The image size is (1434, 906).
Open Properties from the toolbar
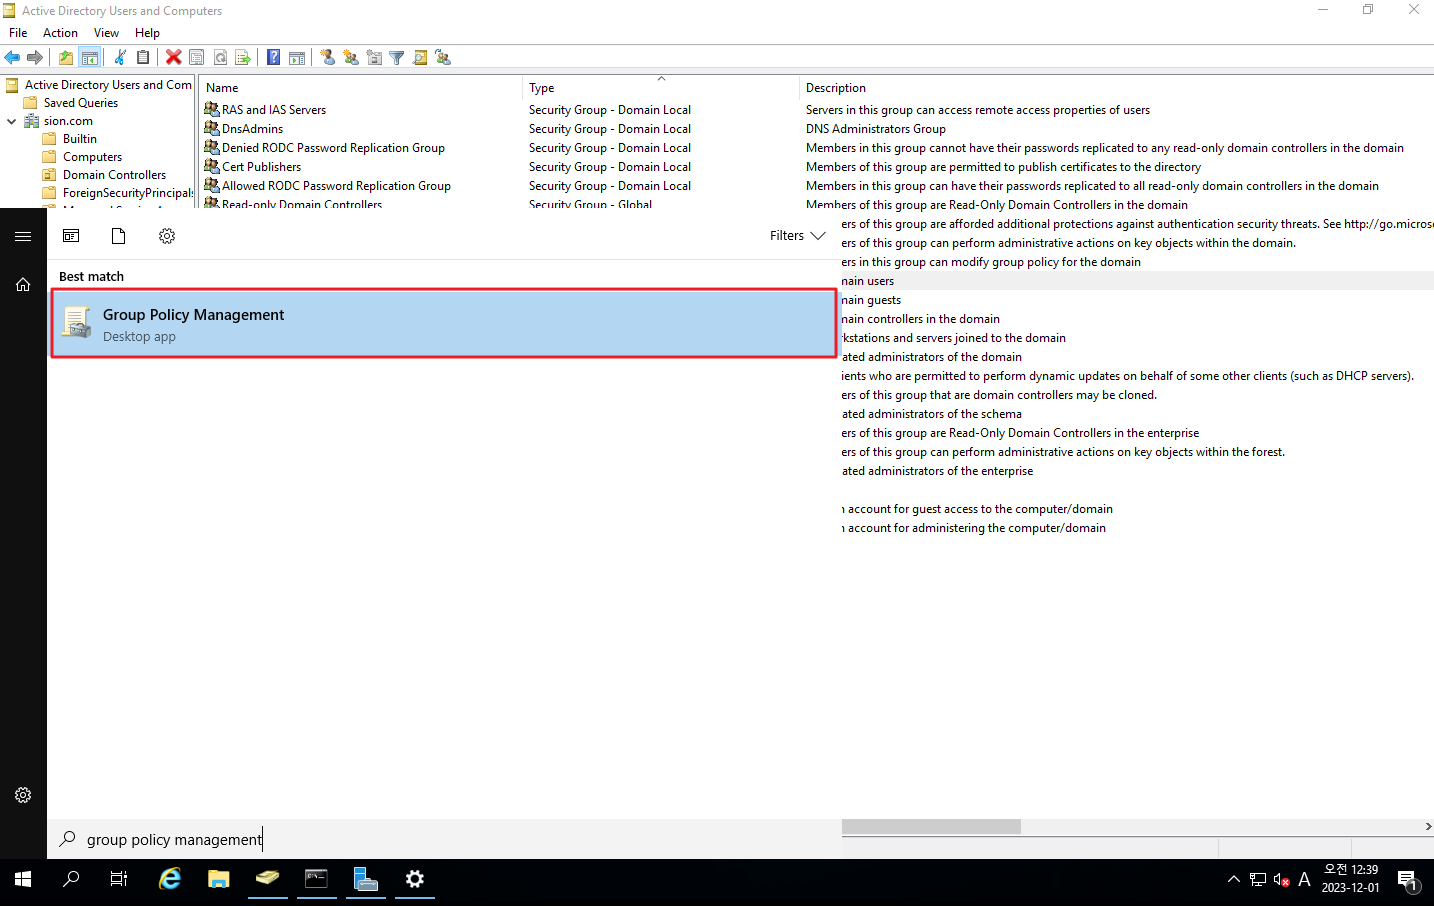click(x=197, y=58)
